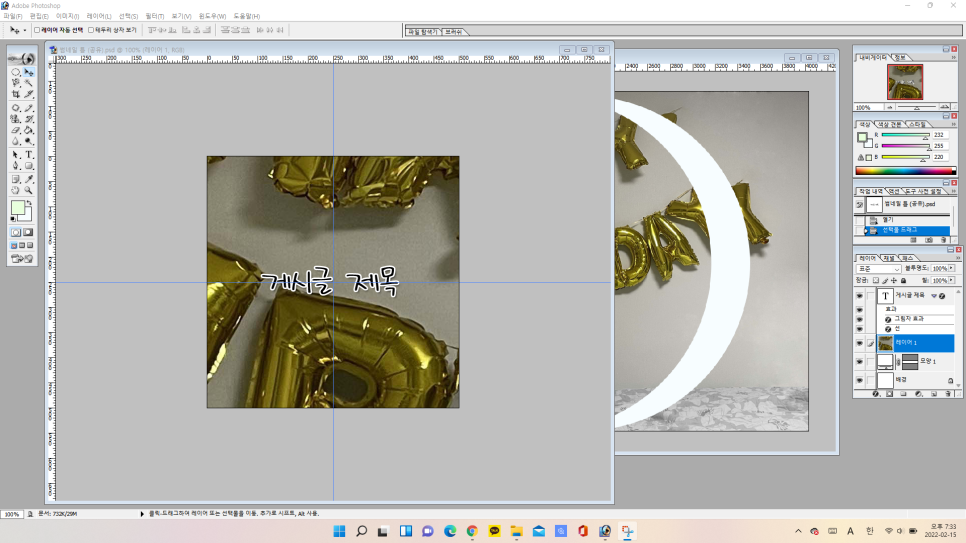This screenshot has width=966, height=543.
Task: Click the color spectrum ramp bar
Action: [x=905, y=171]
